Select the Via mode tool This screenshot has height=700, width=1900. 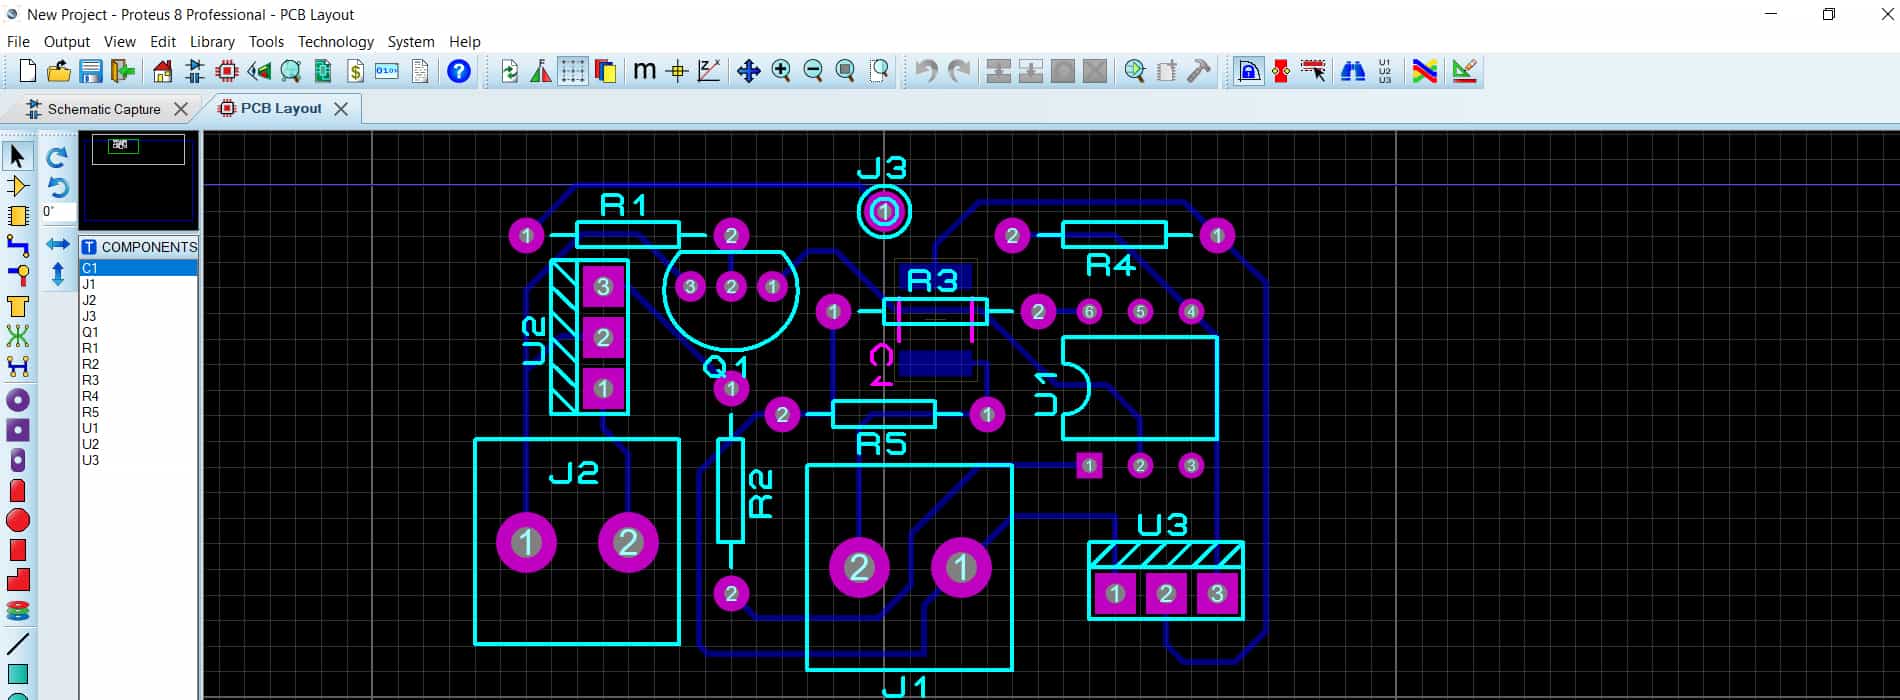click(x=18, y=275)
